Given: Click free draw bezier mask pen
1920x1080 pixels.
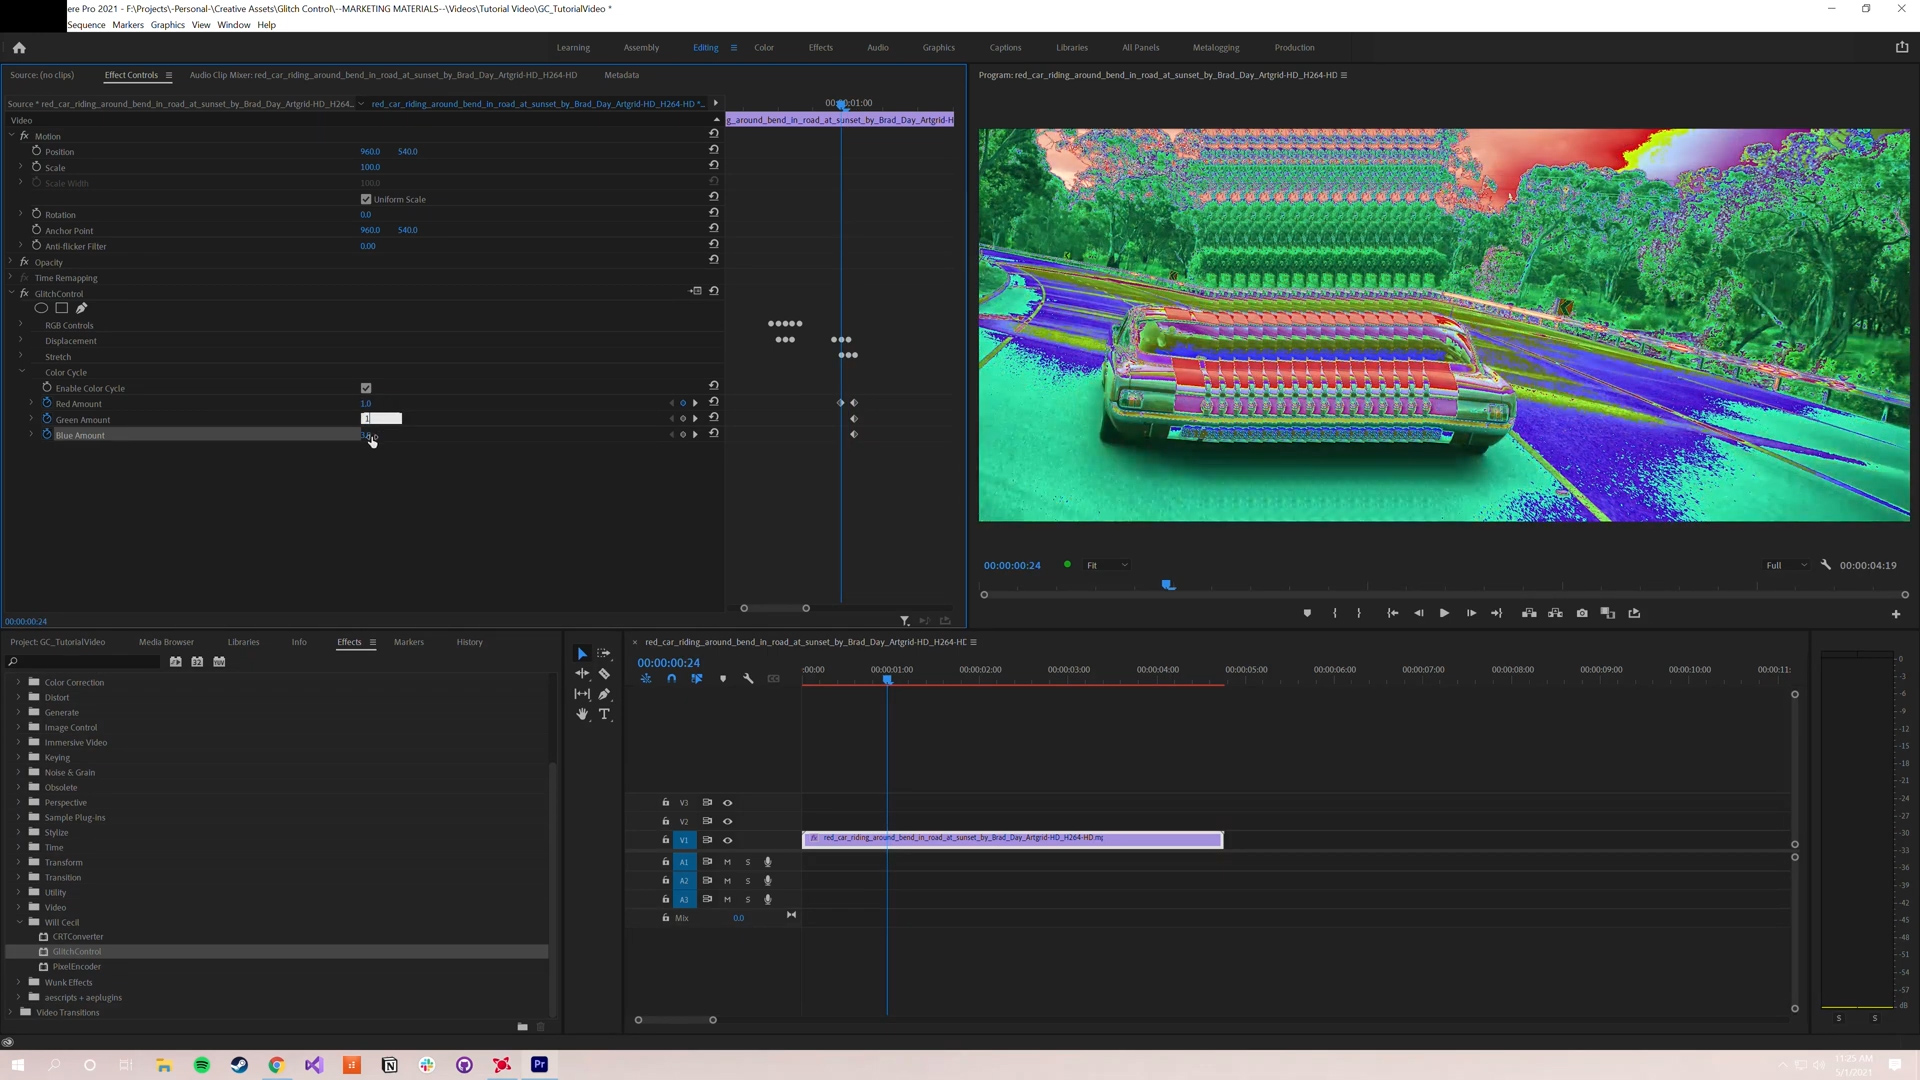Looking at the screenshot, I should (82, 308).
